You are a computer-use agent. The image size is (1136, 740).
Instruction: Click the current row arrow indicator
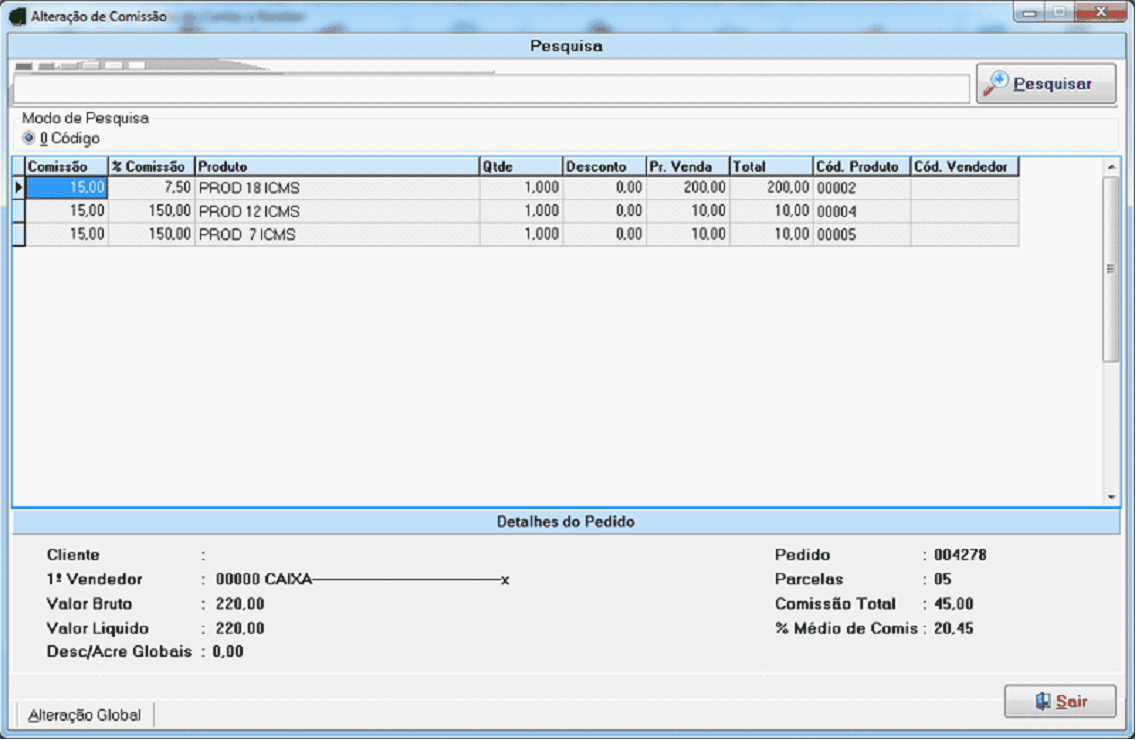pos(18,187)
